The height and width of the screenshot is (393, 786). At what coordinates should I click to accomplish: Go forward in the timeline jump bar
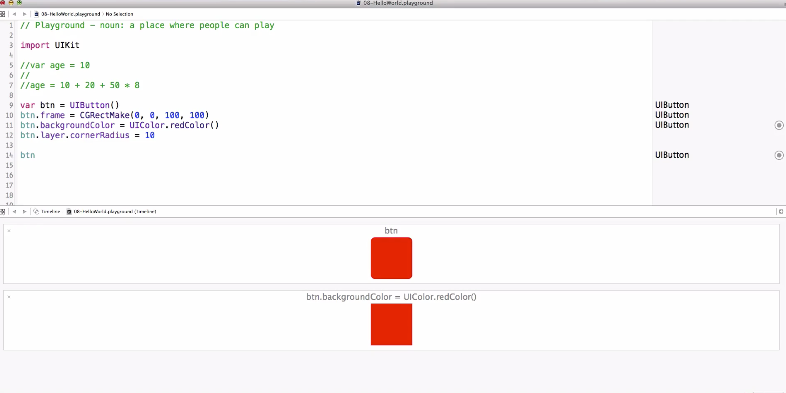24,212
